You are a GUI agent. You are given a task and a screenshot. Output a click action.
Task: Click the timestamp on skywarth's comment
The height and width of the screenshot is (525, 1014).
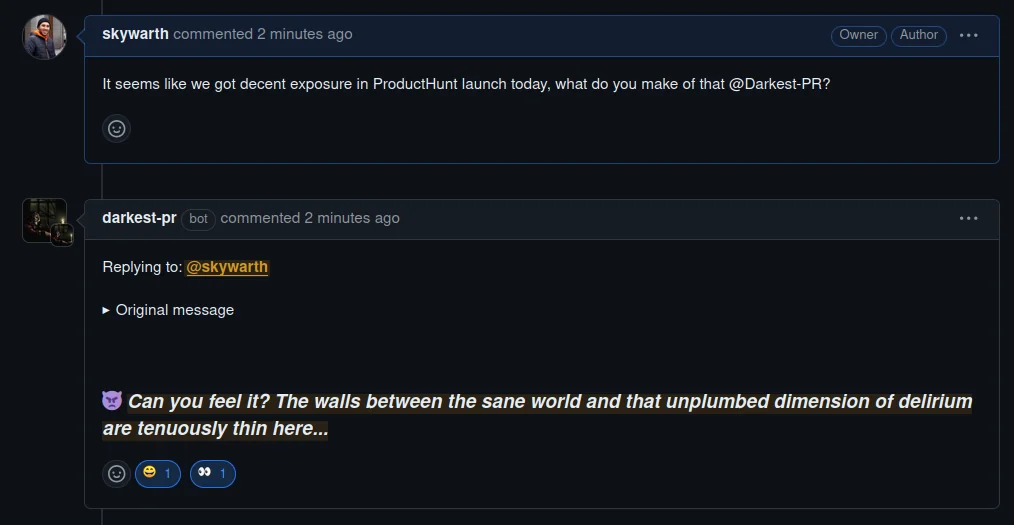point(305,34)
